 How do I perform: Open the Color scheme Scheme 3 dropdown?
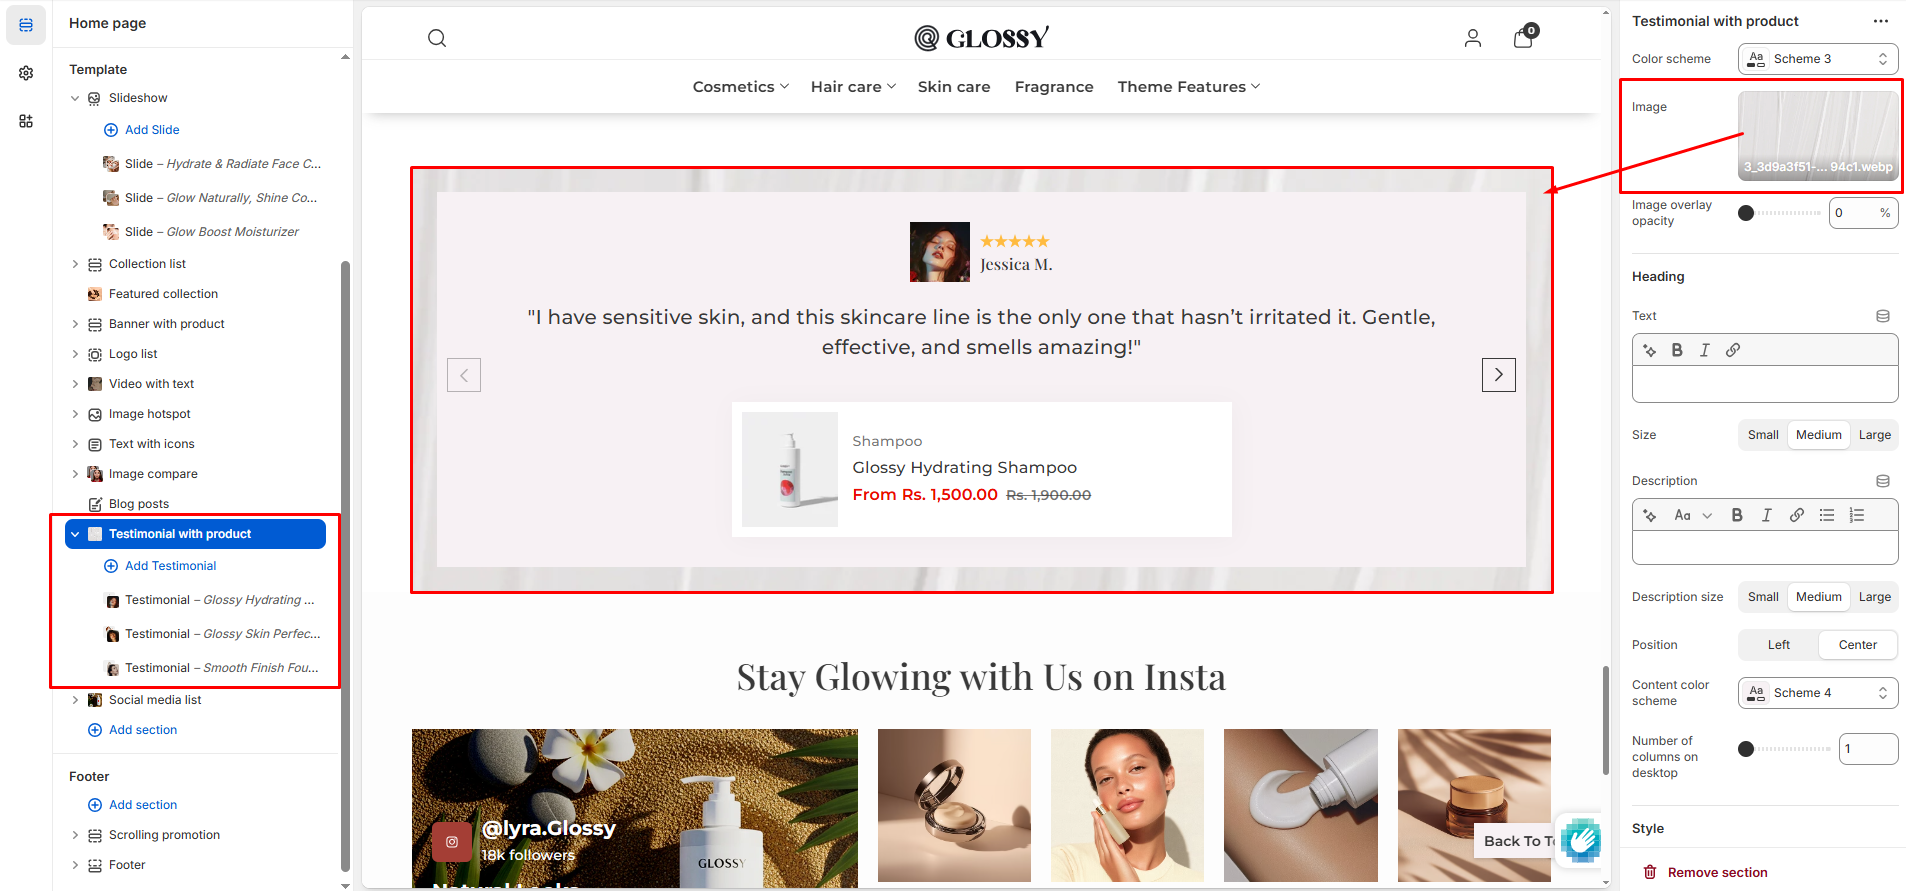[x=1818, y=59]
